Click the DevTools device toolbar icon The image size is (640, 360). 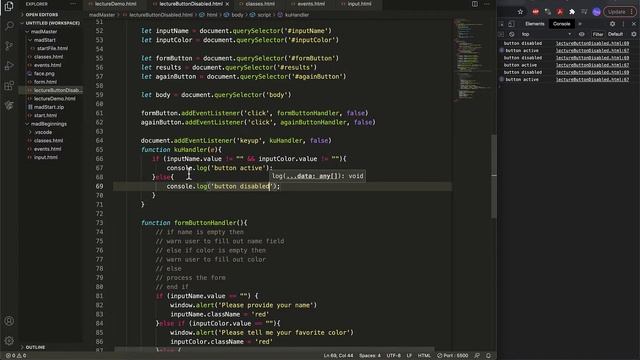511,24
